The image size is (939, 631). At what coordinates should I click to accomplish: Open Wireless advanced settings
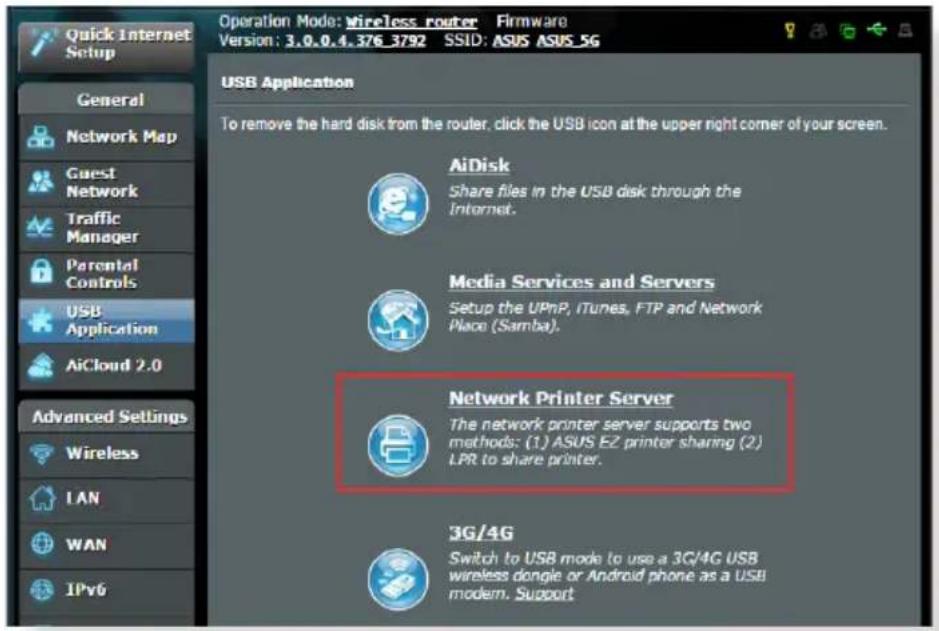coord(107,453)
